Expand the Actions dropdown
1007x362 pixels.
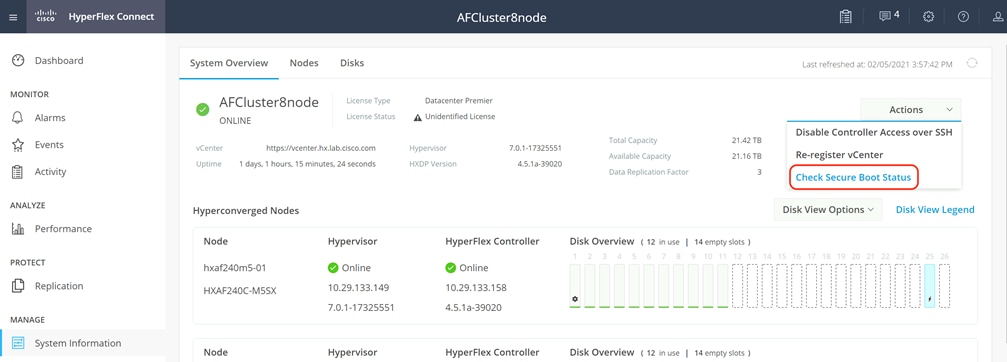point(911,110)
